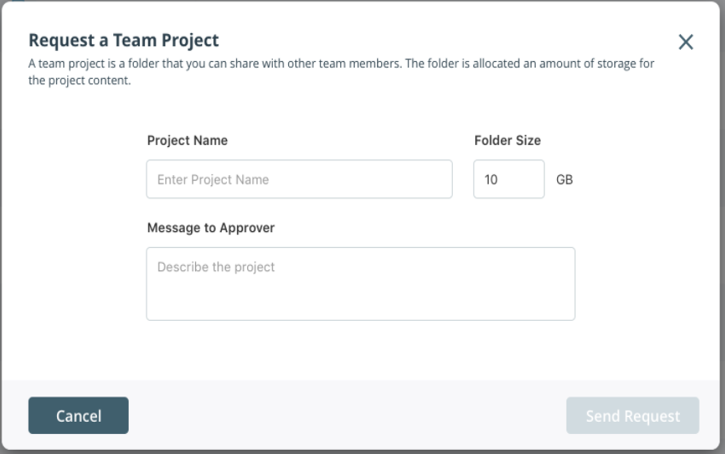Click the "Describe the project" placeholder

(216, 267)
